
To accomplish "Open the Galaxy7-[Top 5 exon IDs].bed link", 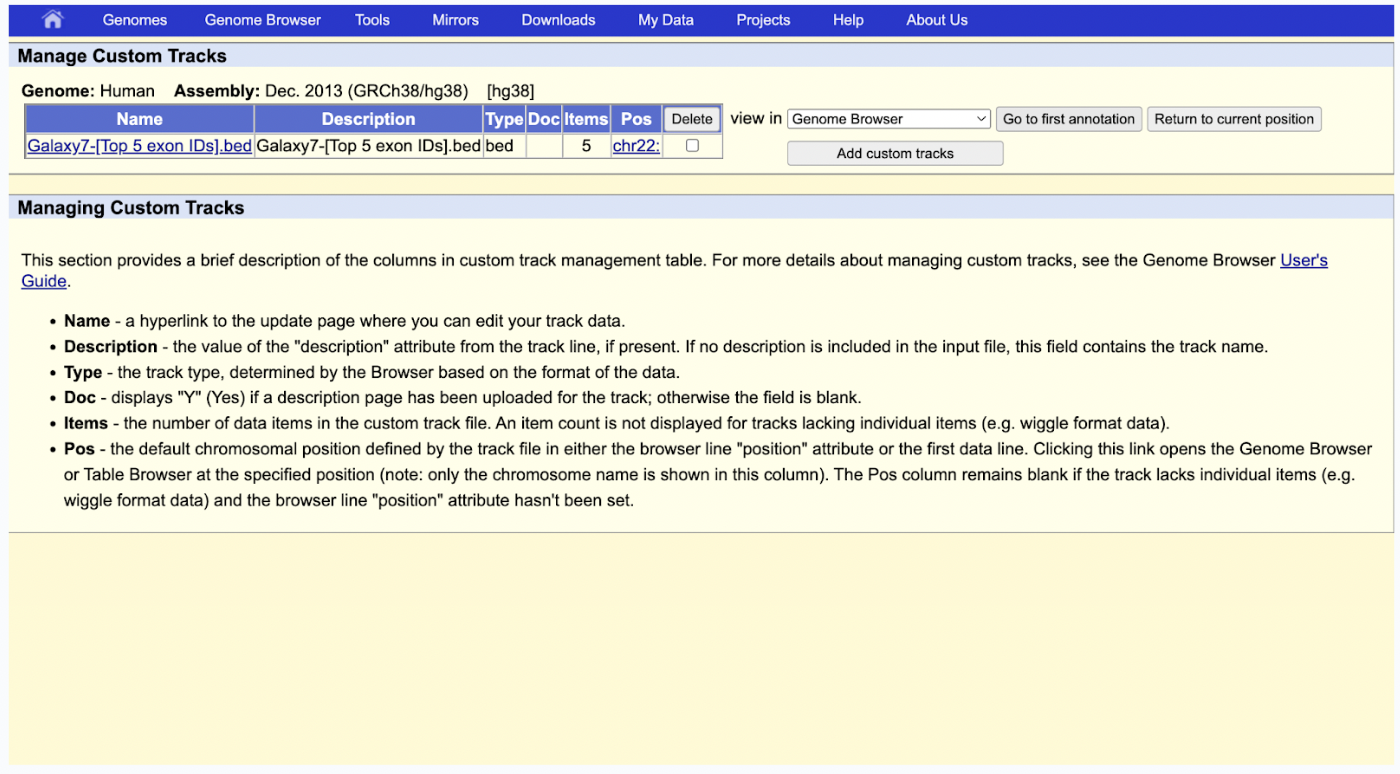I will pyautogui.click(x=139, y=146).
